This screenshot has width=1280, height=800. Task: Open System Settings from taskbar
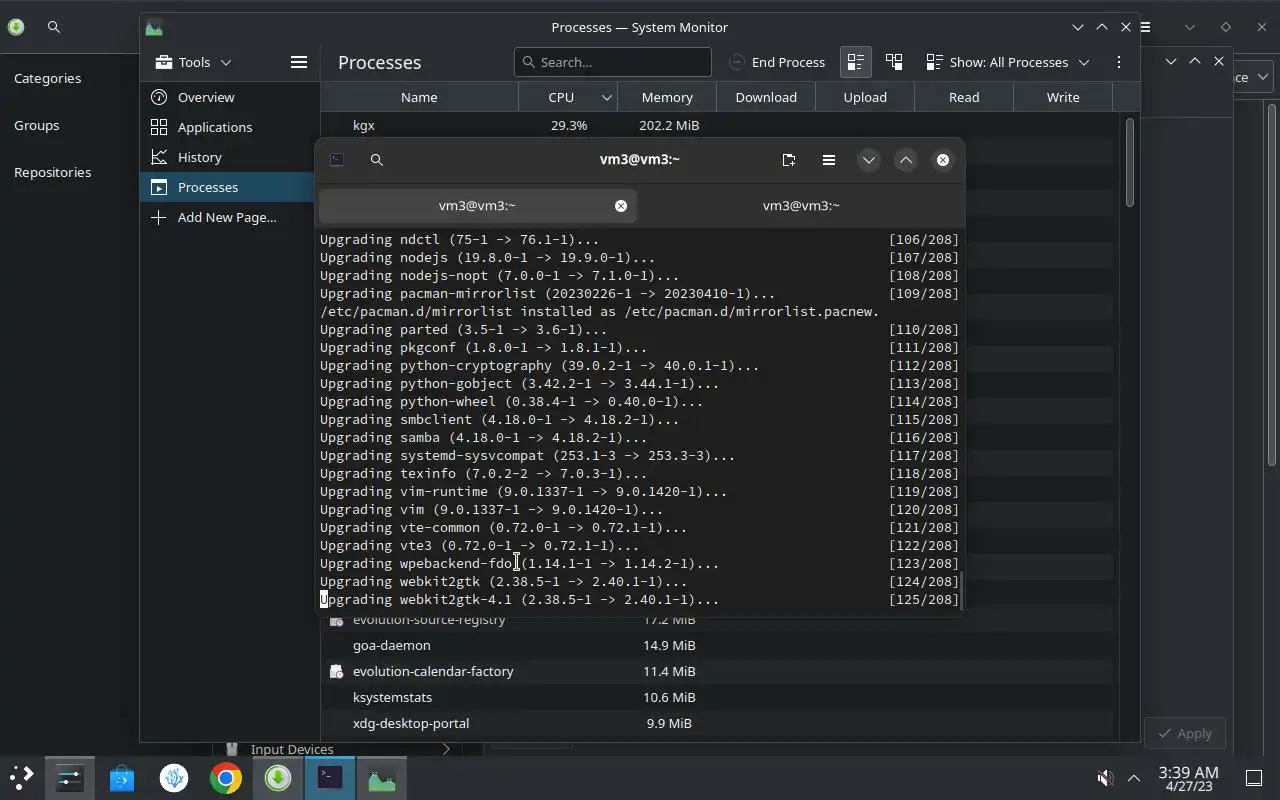point(69,777)
